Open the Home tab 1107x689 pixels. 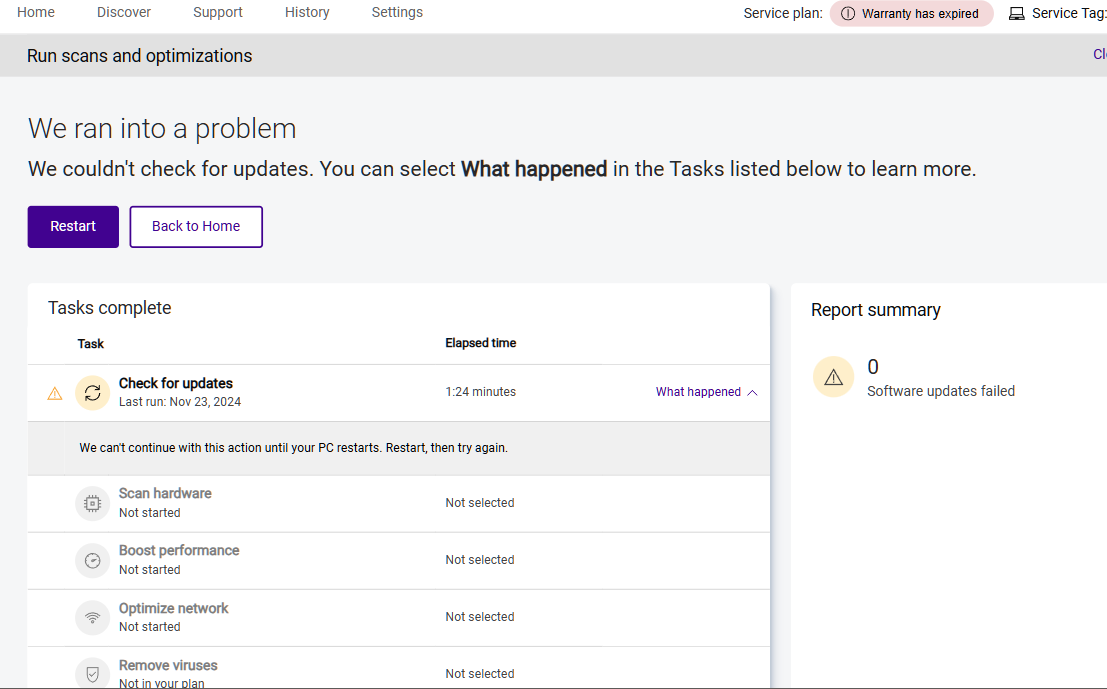point(36,12)
